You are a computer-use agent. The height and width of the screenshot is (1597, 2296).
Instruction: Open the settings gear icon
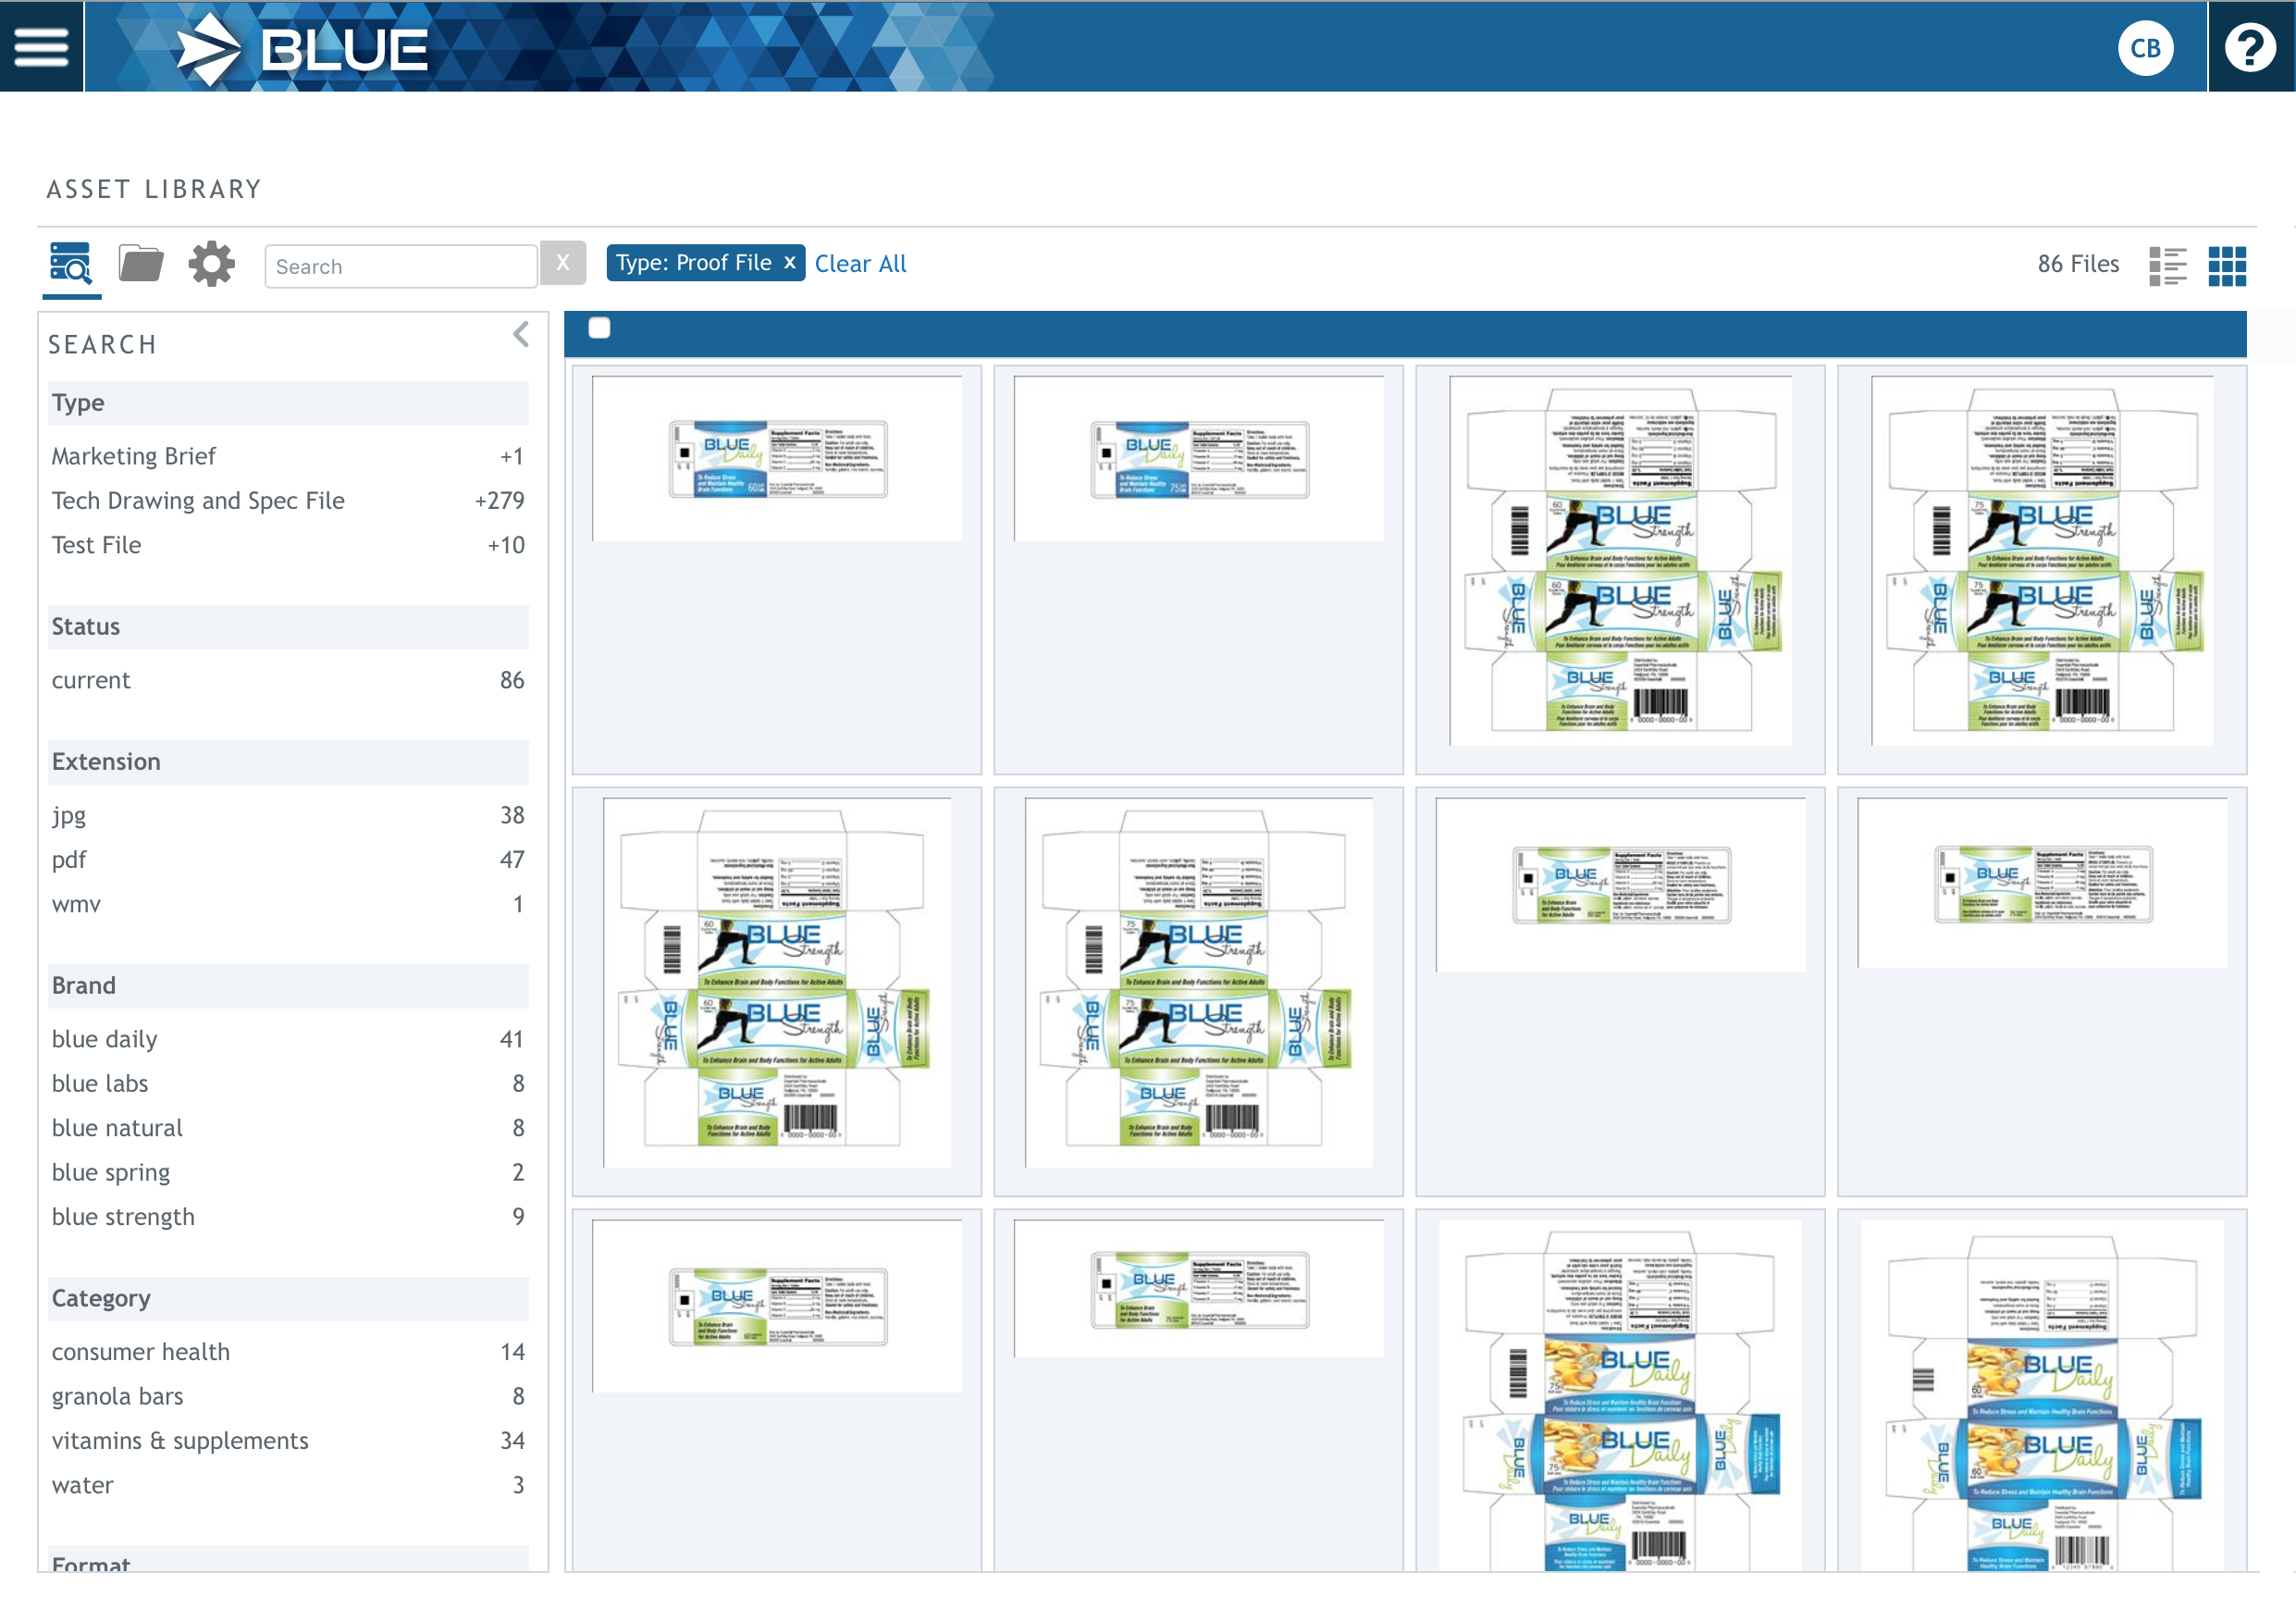tap(211, 264)
